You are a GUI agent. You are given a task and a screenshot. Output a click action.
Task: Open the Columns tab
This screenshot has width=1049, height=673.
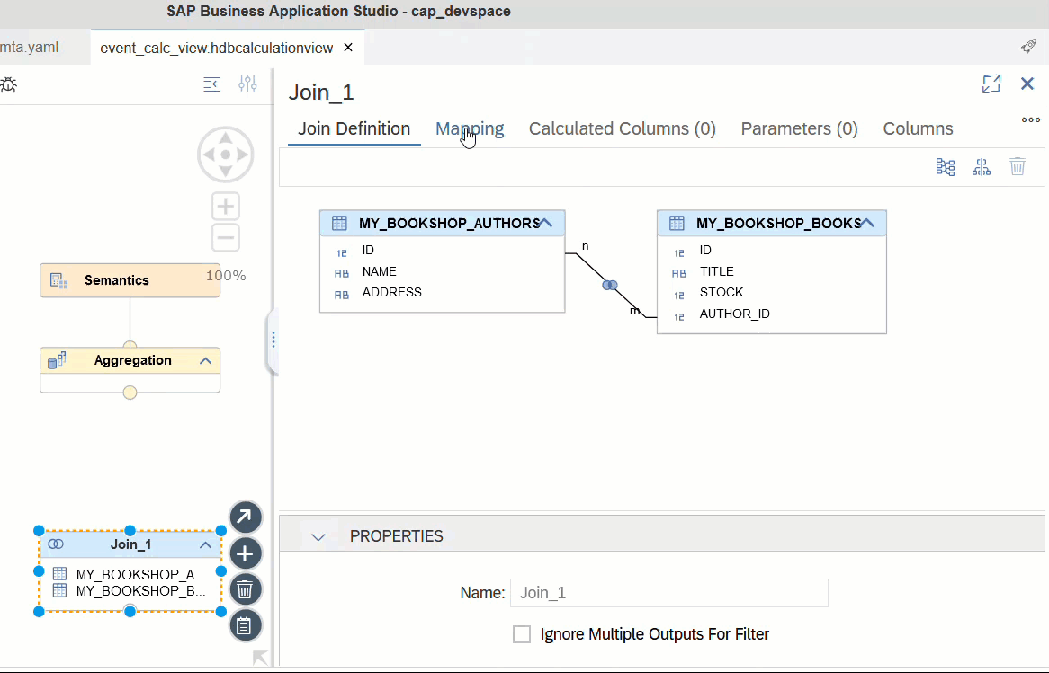[918, 129]
